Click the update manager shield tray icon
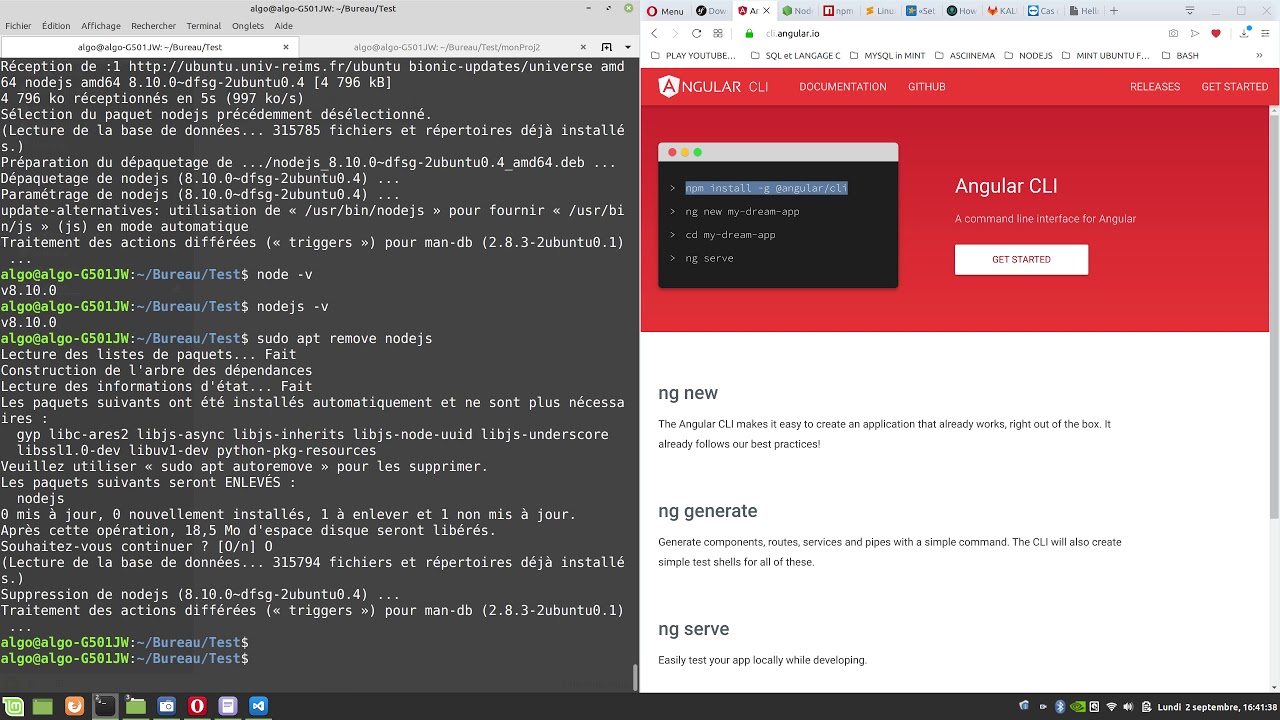 pyautogui.click(x=1024, y=706)
